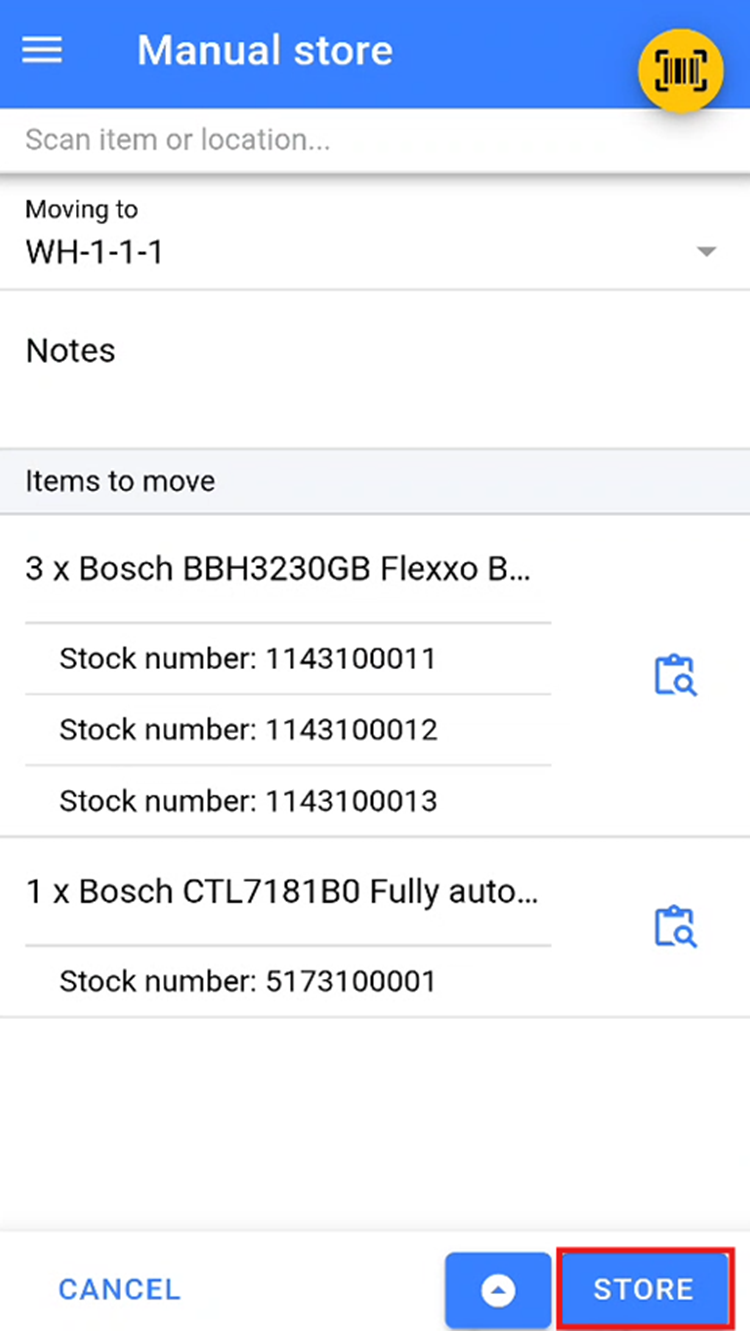Tap stock number 5173100001
Screen dimensions: 750x1331
point(247,981)
